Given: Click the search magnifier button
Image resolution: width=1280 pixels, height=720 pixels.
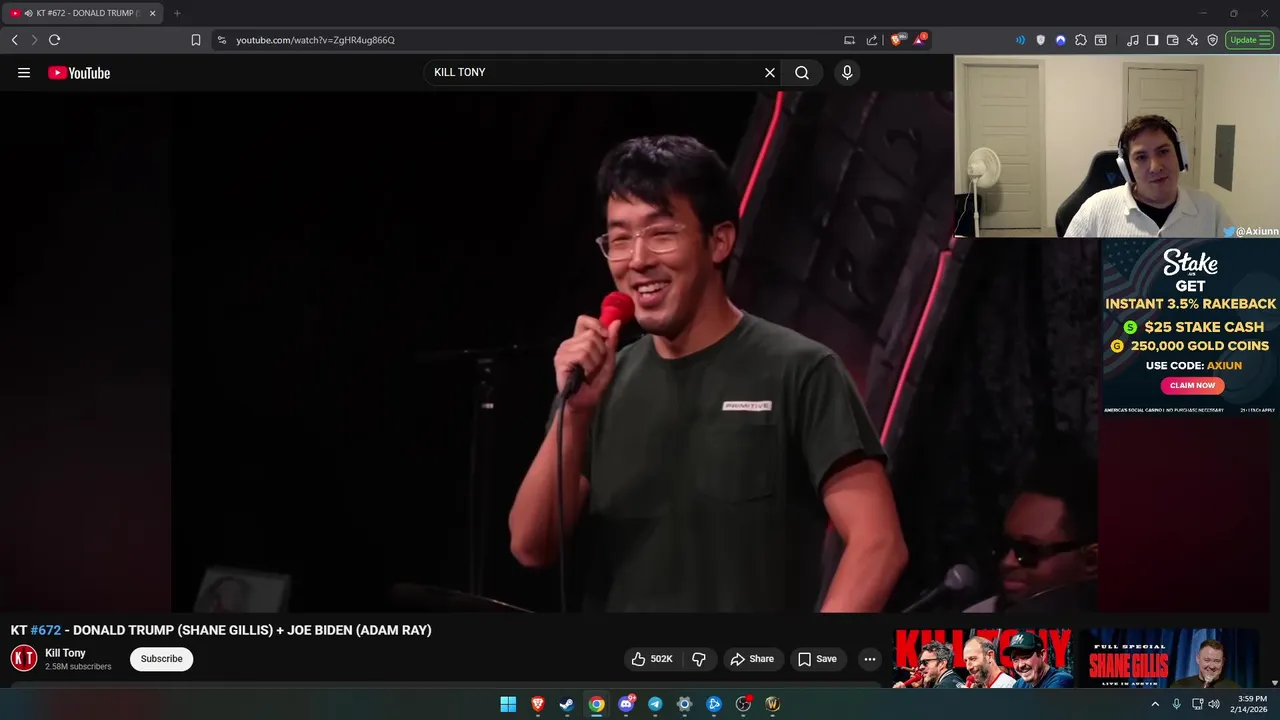Looking at the screenshot, I should point(802,73).
